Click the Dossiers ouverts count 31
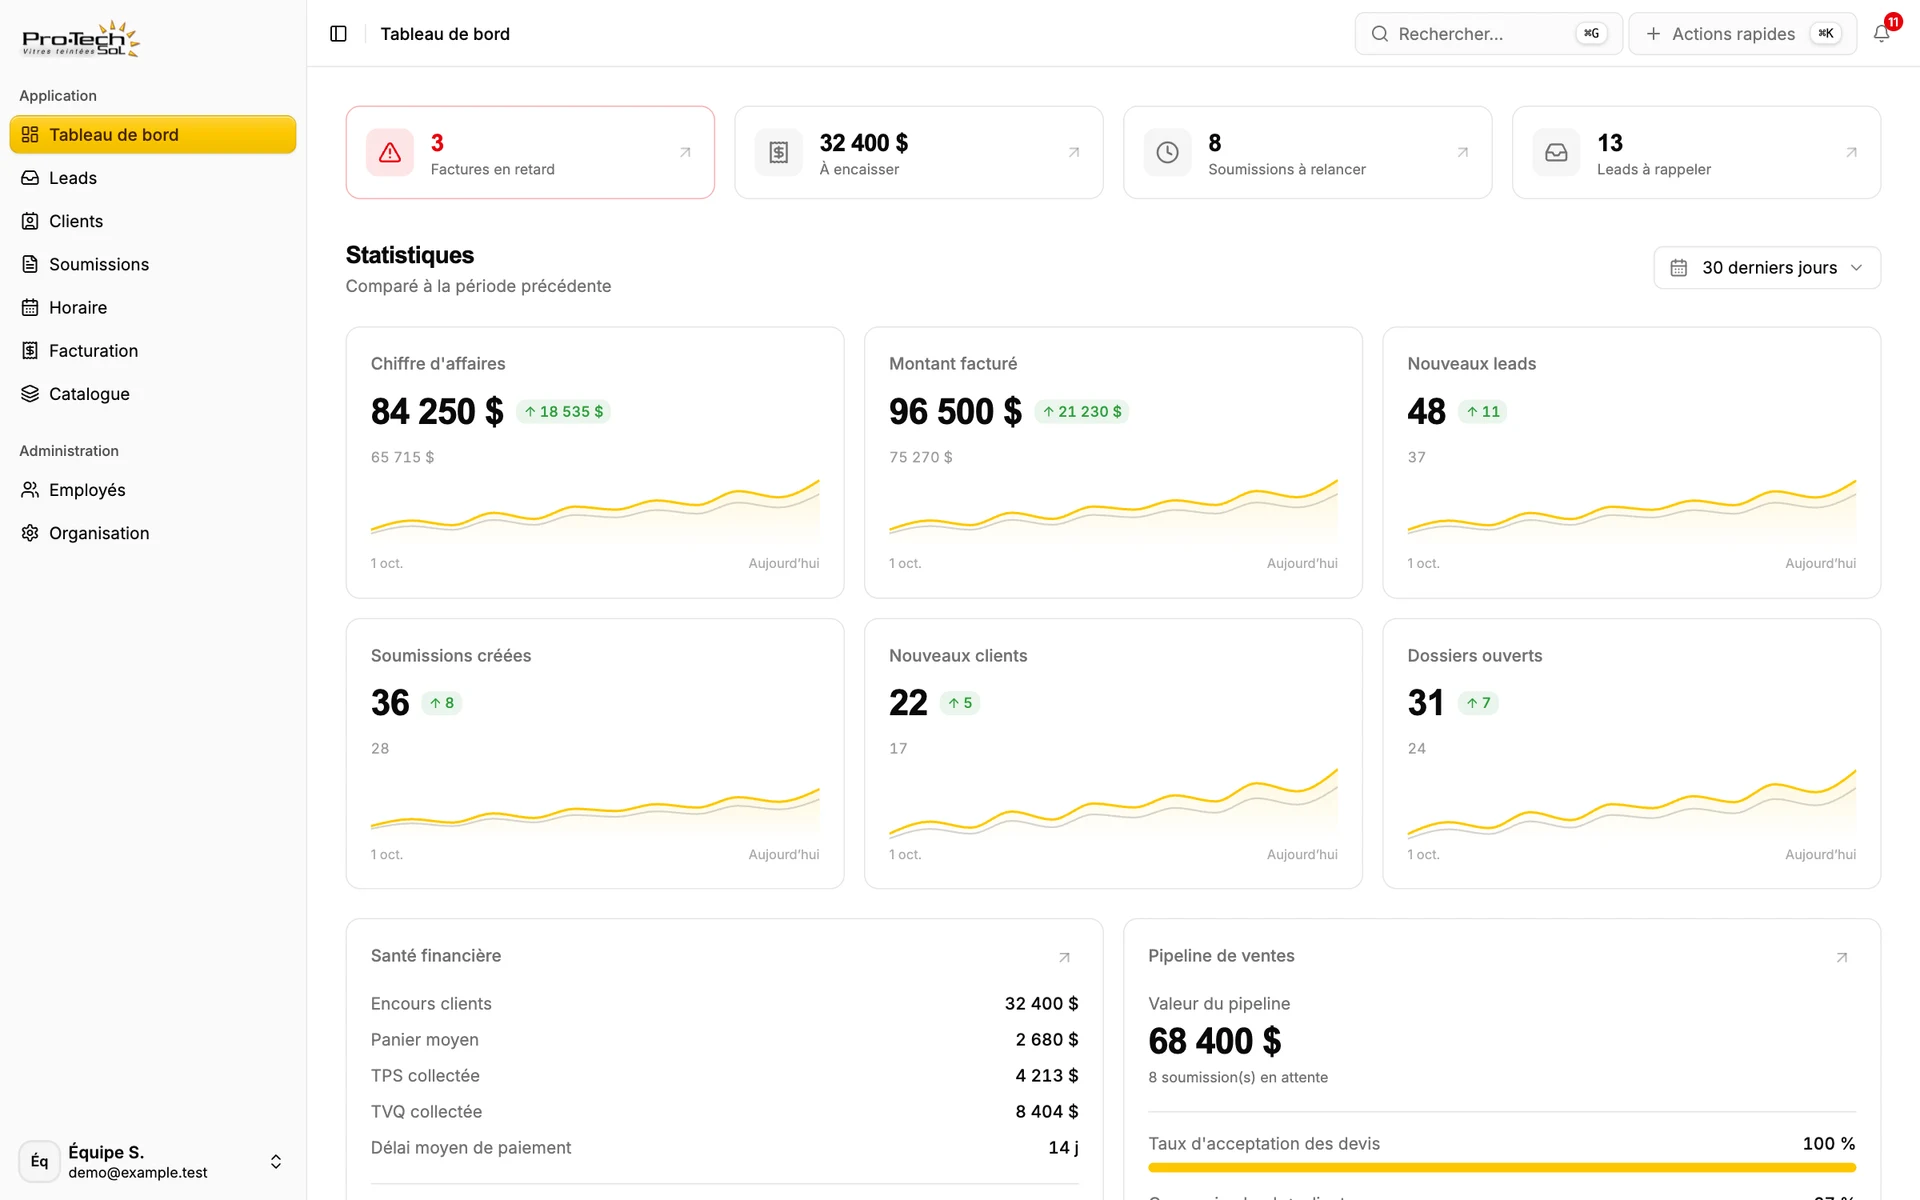This screenshot has height=1200, width=1920. (x=1425, y=703)
